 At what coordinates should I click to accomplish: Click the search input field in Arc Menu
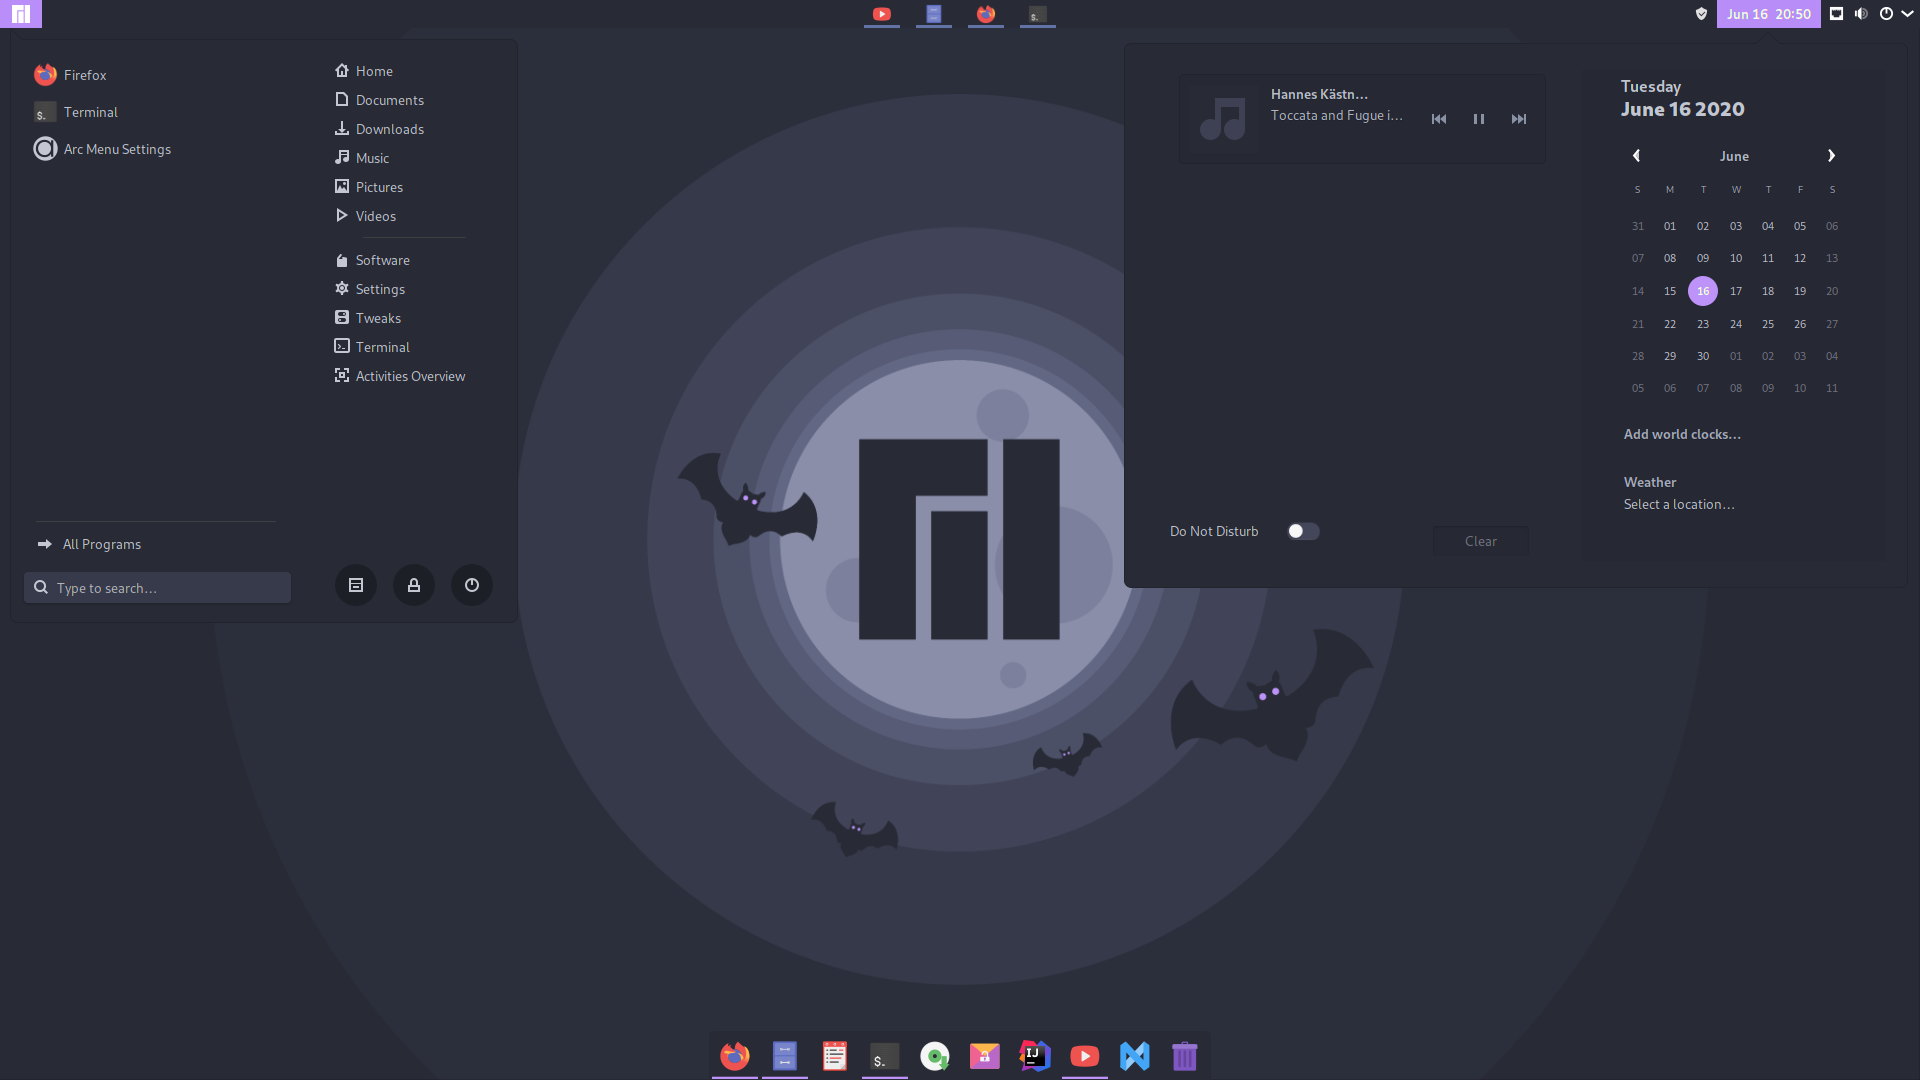coord(157,587)
